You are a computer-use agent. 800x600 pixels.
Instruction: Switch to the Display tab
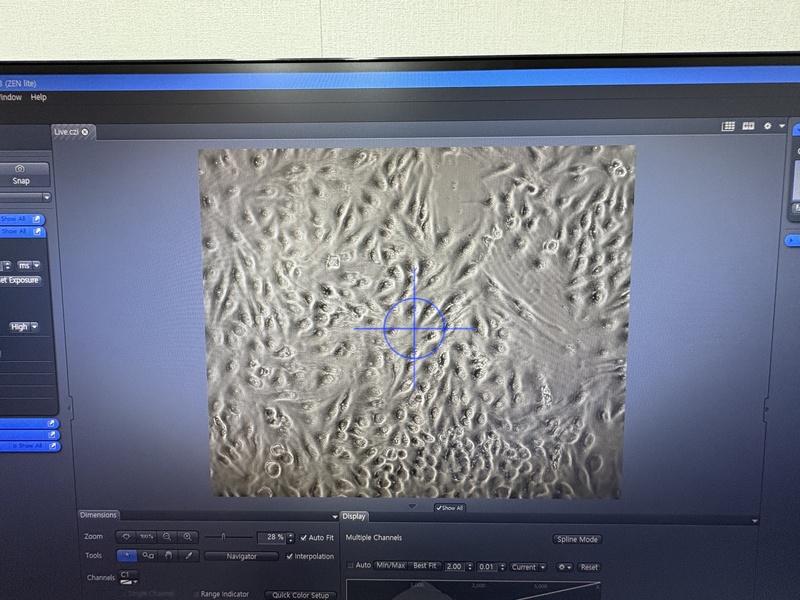[355, 516]
